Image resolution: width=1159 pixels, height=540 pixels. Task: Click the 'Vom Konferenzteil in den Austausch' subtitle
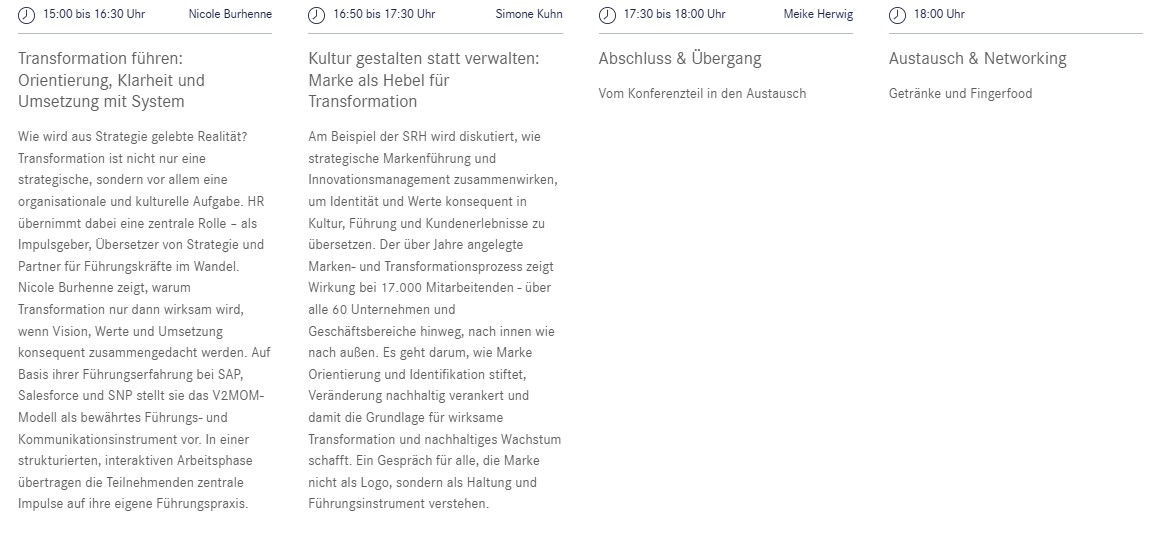[702, 94]
